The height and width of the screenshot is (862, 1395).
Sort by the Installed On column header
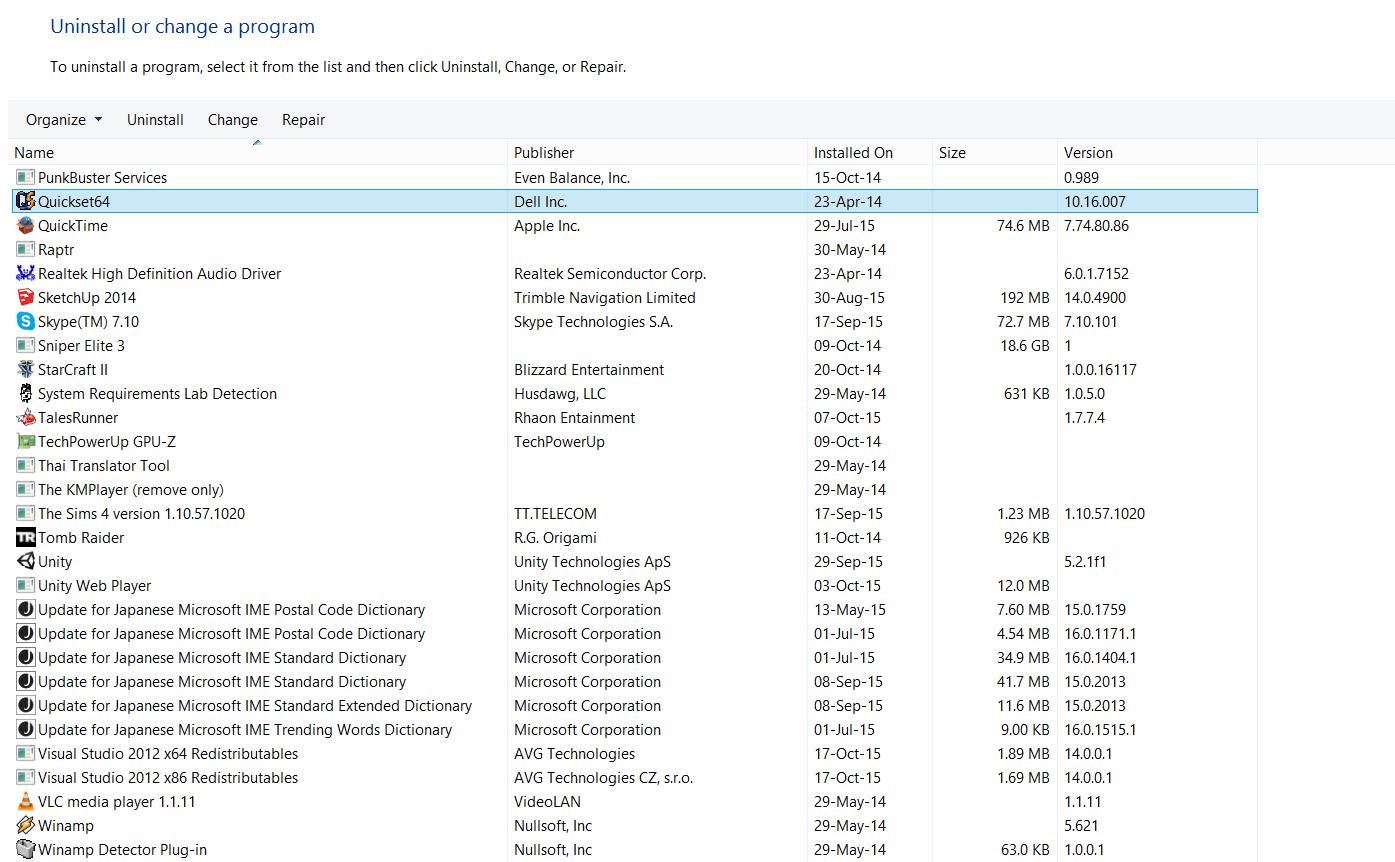pos(870,153)
